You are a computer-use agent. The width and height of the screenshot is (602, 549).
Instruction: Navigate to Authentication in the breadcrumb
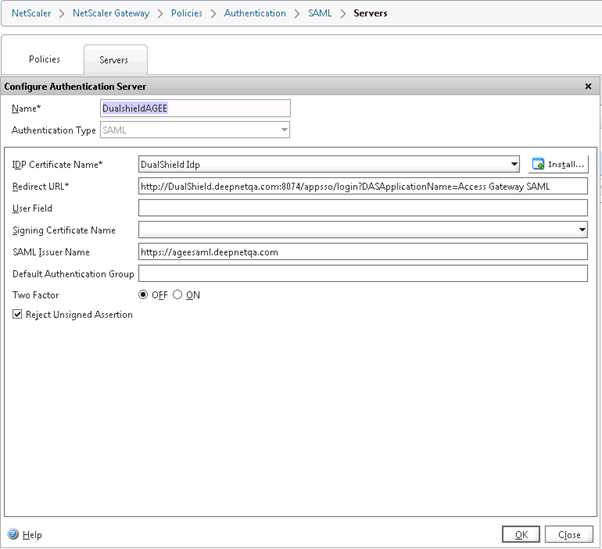point(254,14)
